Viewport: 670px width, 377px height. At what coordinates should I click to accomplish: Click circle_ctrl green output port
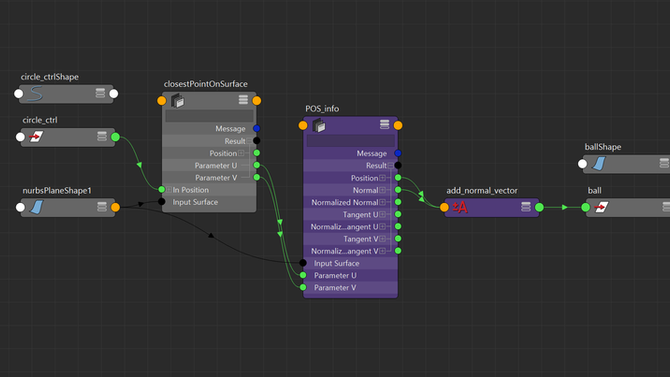pos(115,137)
